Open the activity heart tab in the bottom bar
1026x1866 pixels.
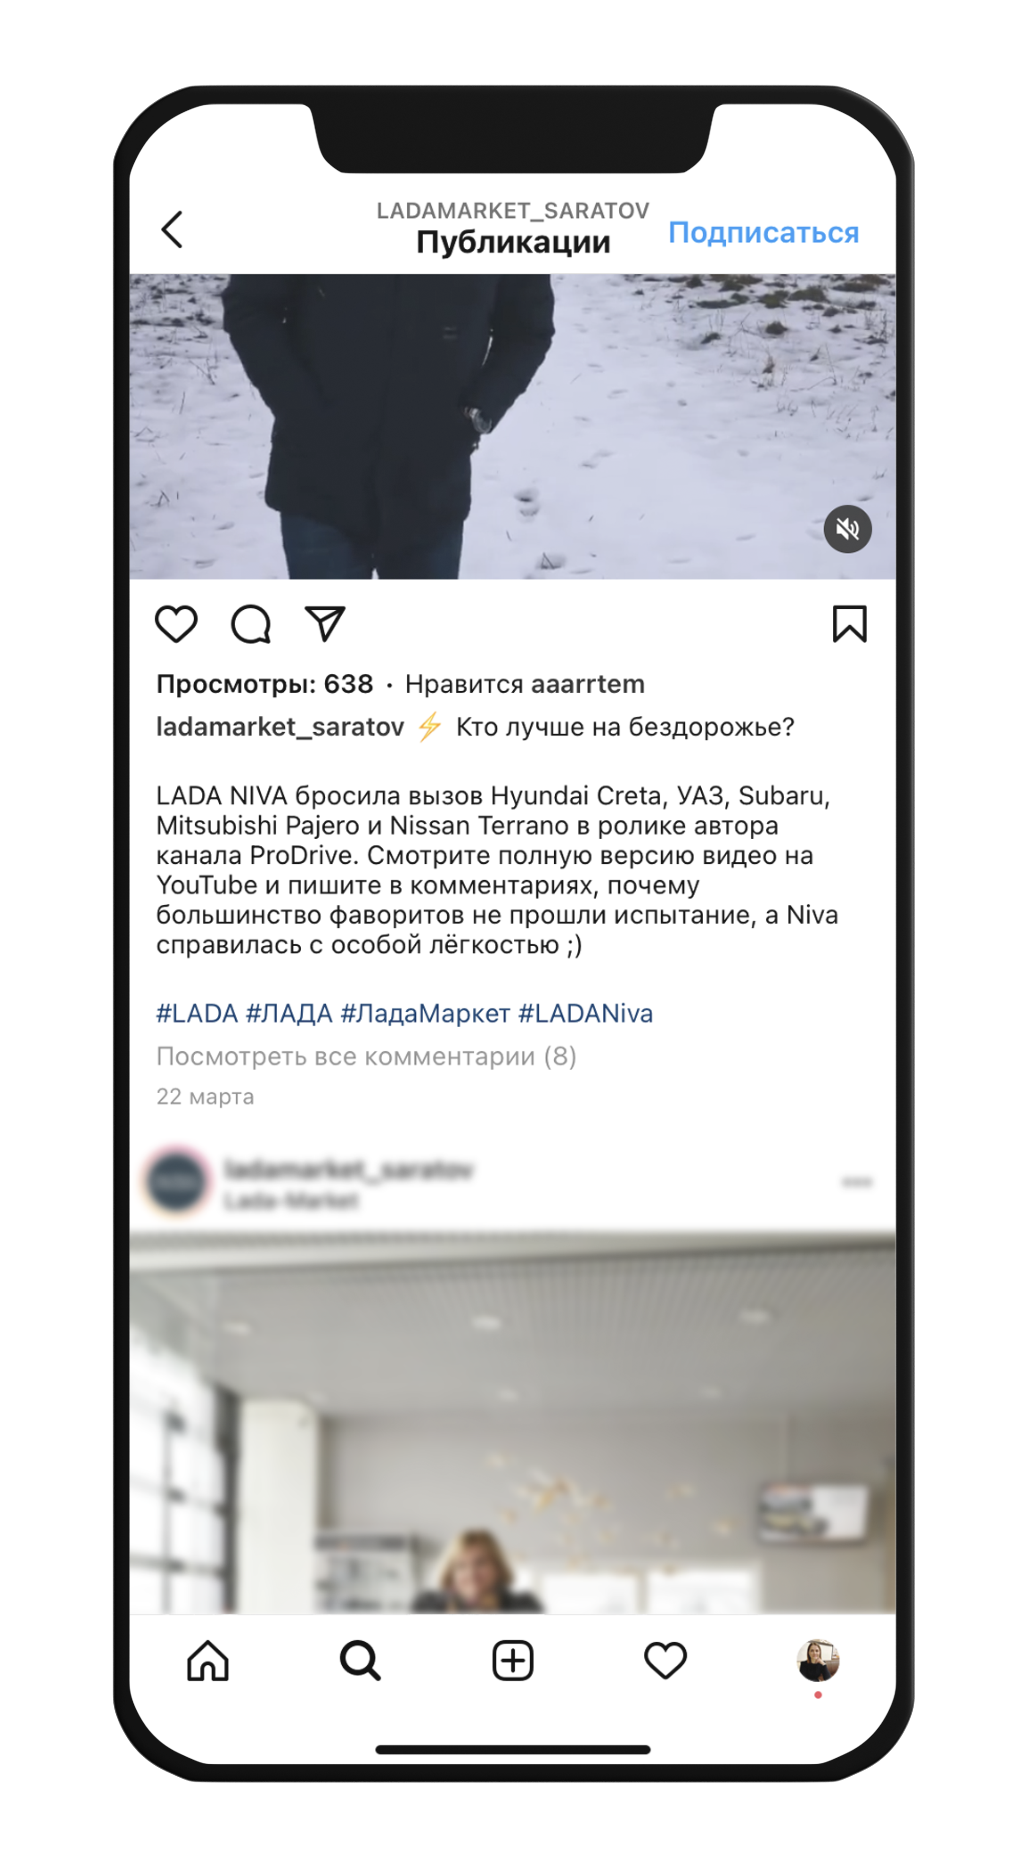[665, 1661]
